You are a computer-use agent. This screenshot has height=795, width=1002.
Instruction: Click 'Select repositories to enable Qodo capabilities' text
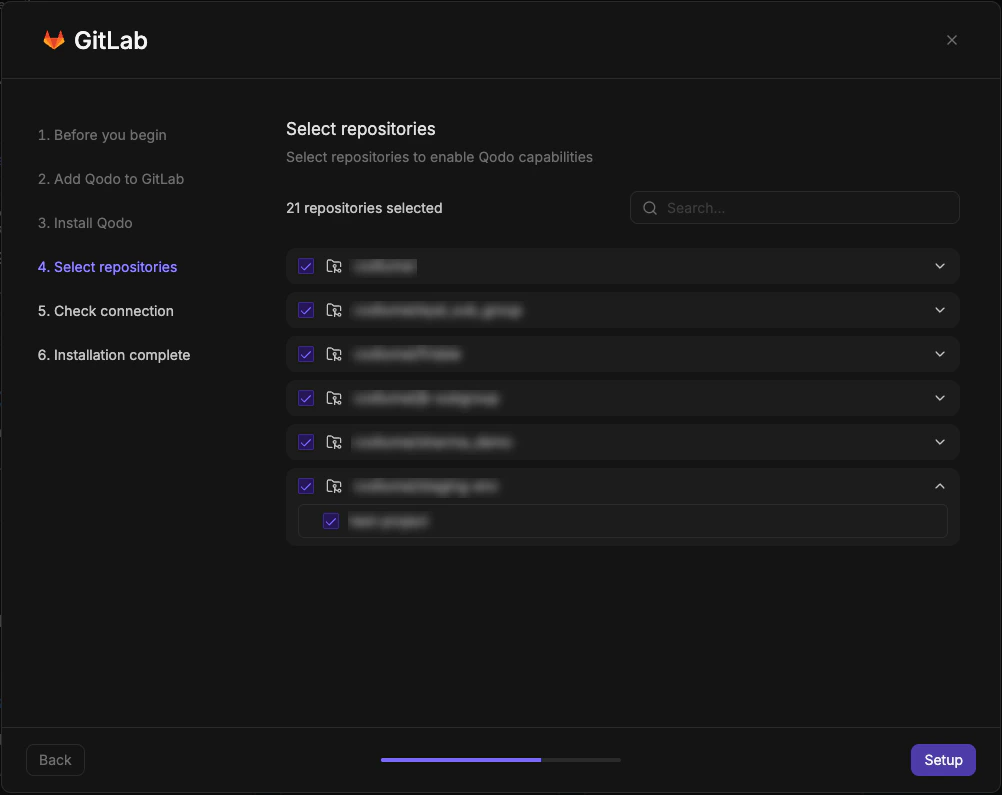tap(439, 157)
